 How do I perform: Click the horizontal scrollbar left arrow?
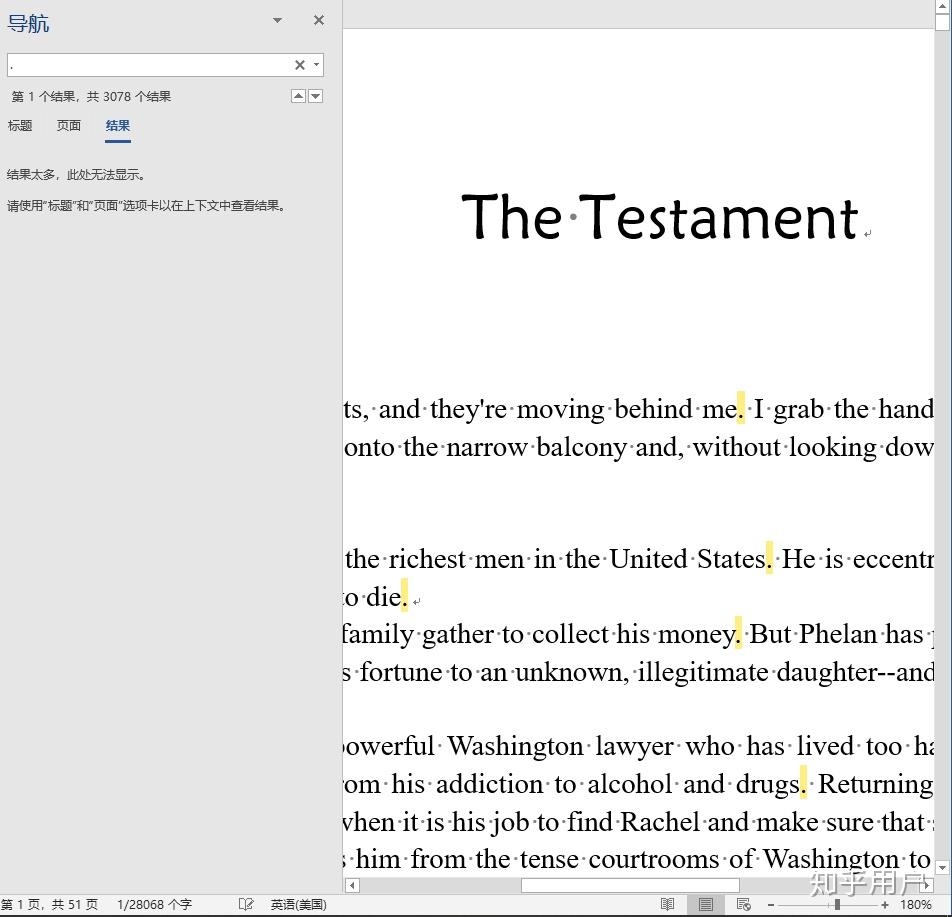[x=352, y=885]
